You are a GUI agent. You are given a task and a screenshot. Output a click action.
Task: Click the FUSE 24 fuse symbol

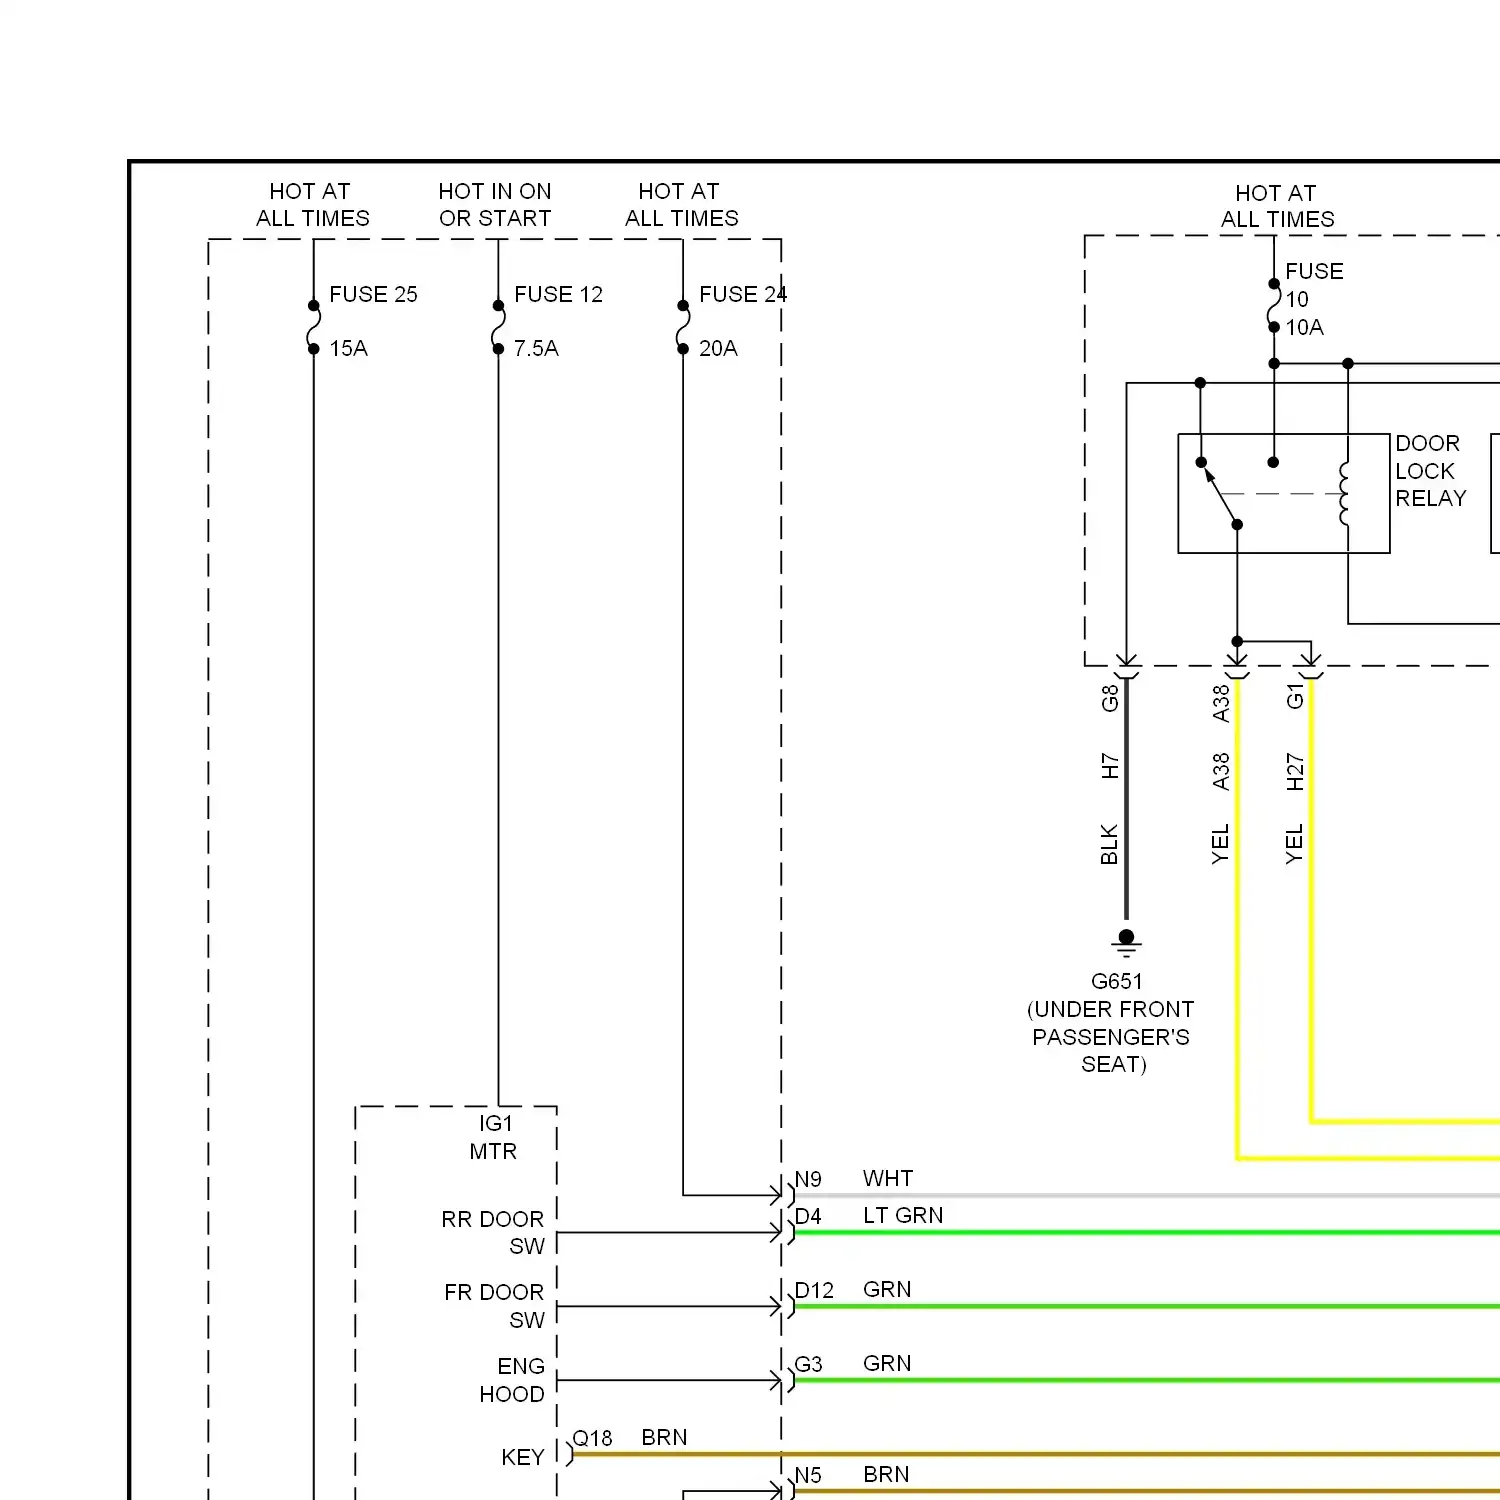[x=683, y=327]
